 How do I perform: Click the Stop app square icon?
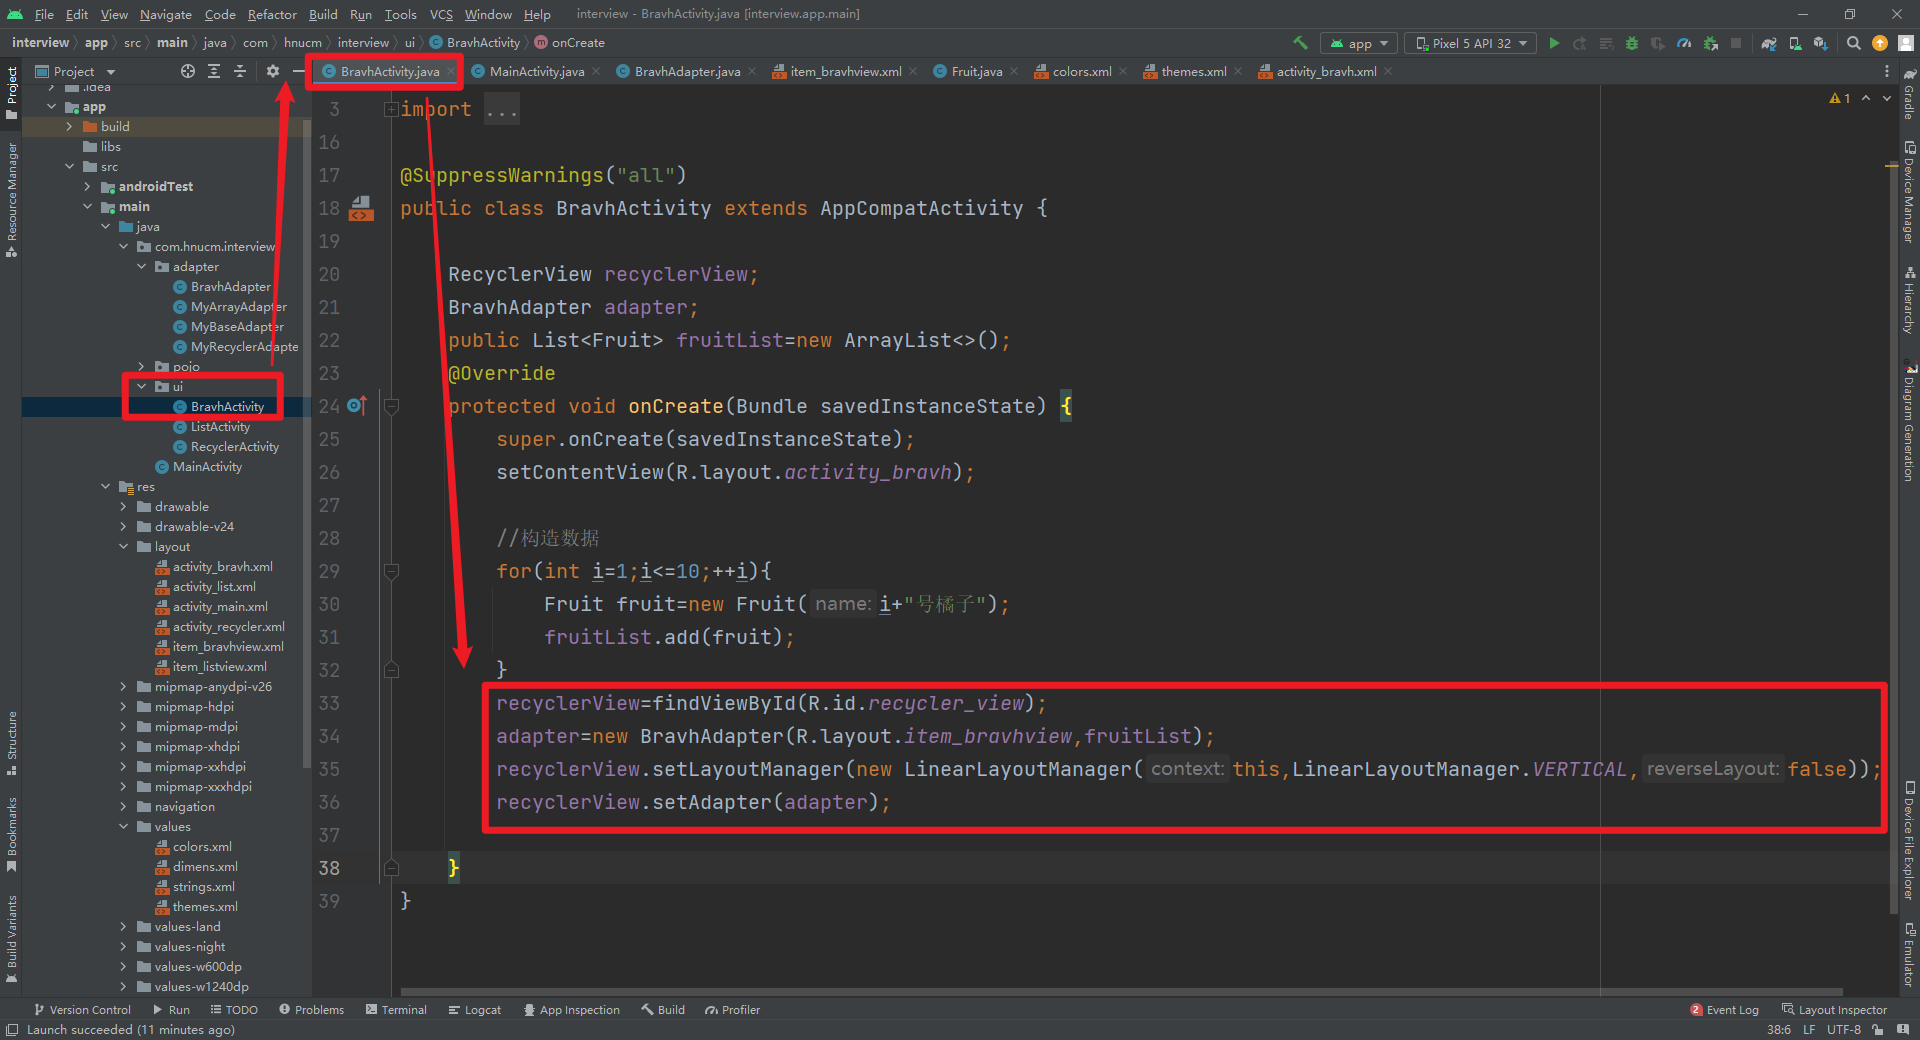point(1736,43)
